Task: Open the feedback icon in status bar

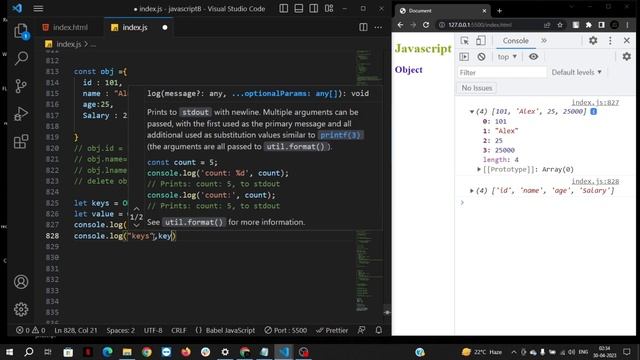Action: [x=362, y=330]
